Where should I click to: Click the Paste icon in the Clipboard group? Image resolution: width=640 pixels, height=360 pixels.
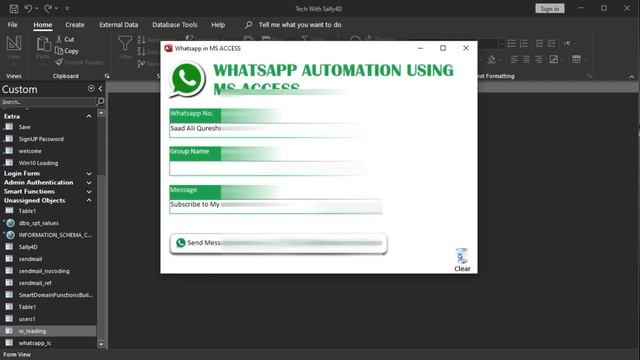[43, 44]
